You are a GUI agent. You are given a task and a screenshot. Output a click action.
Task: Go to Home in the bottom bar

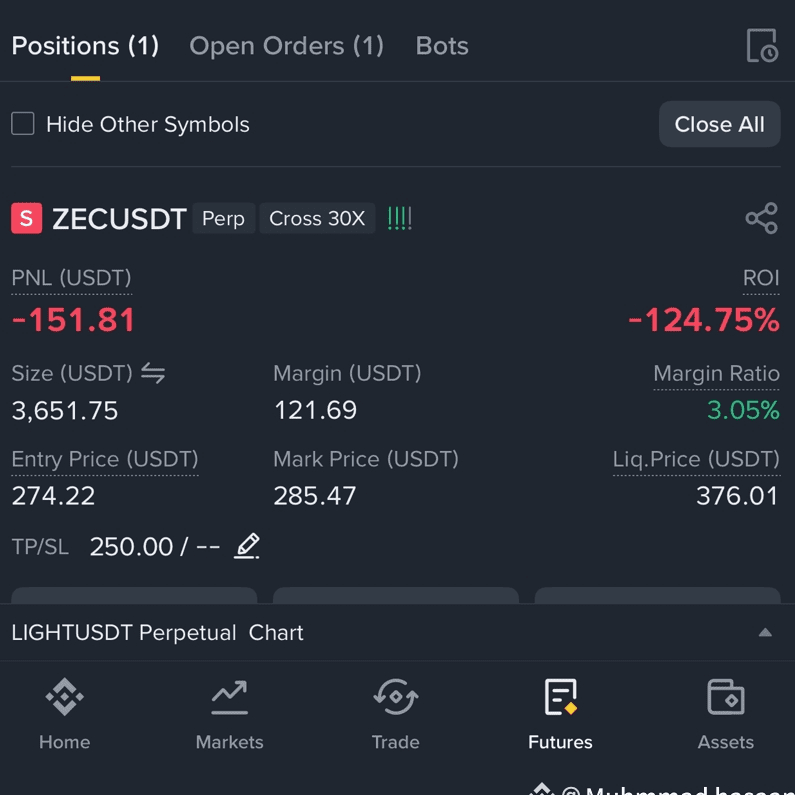click(x=64, y=714)
